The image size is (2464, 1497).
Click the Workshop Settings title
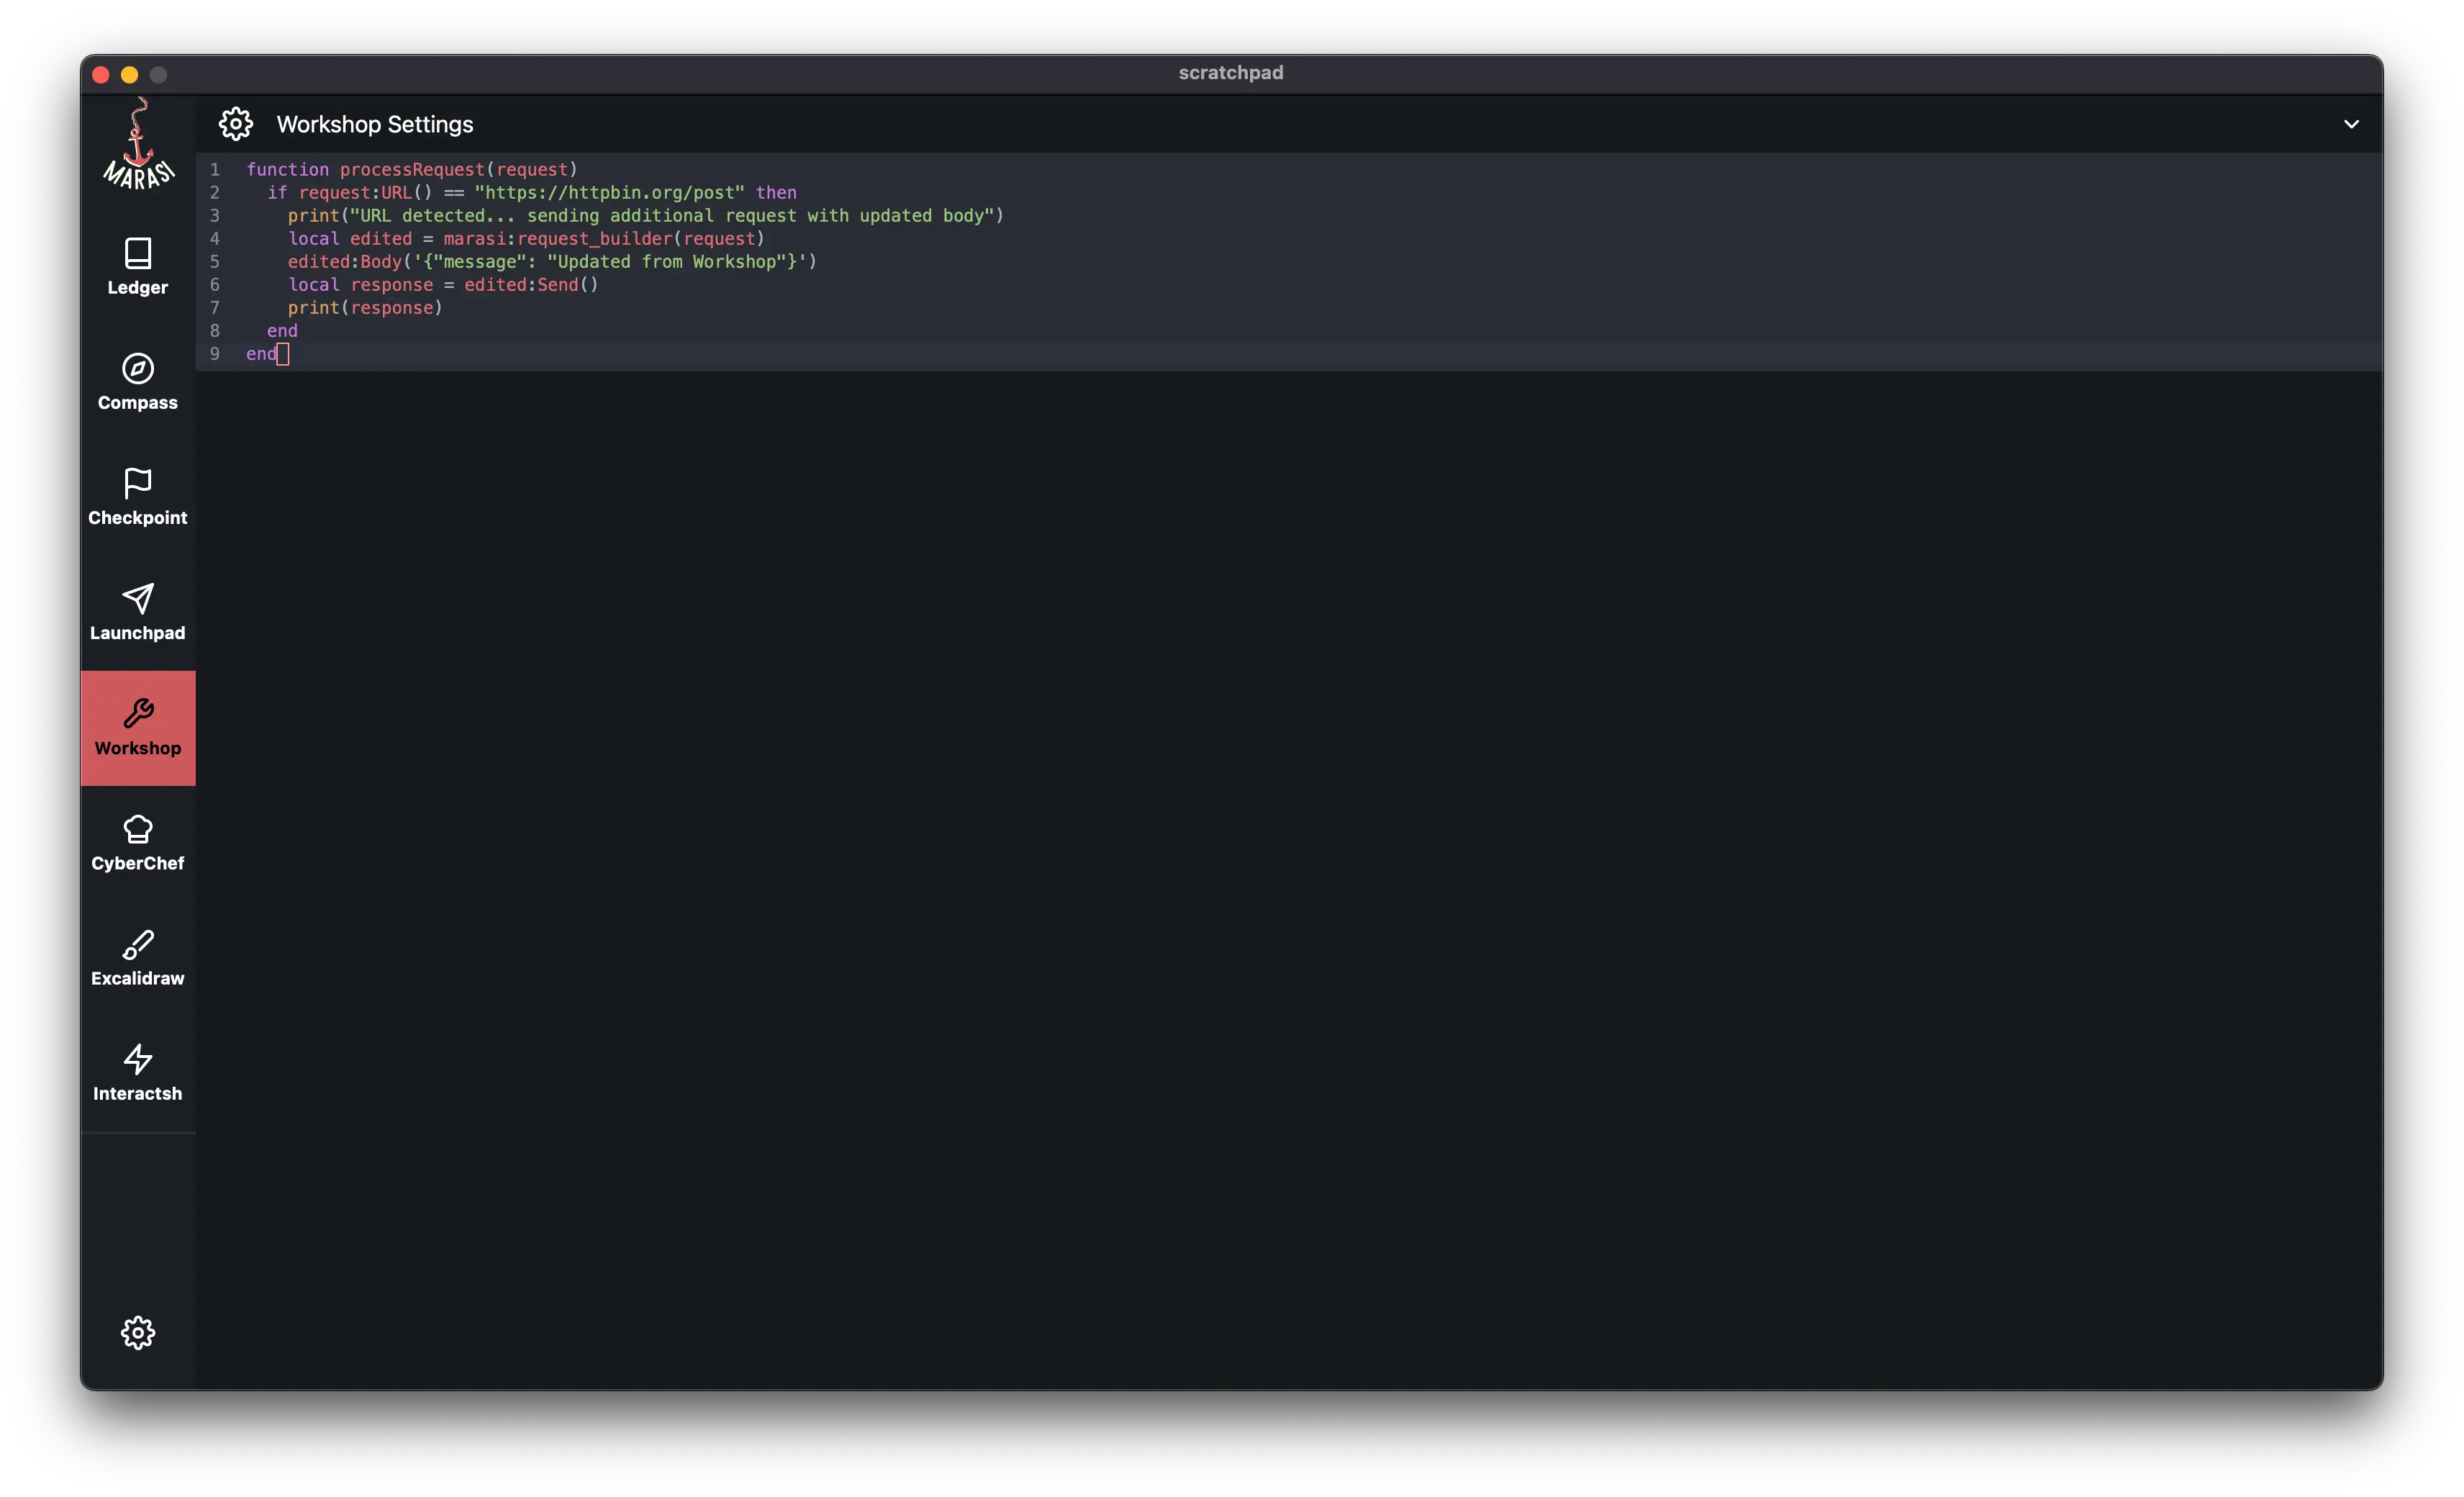tap(375, 124)
